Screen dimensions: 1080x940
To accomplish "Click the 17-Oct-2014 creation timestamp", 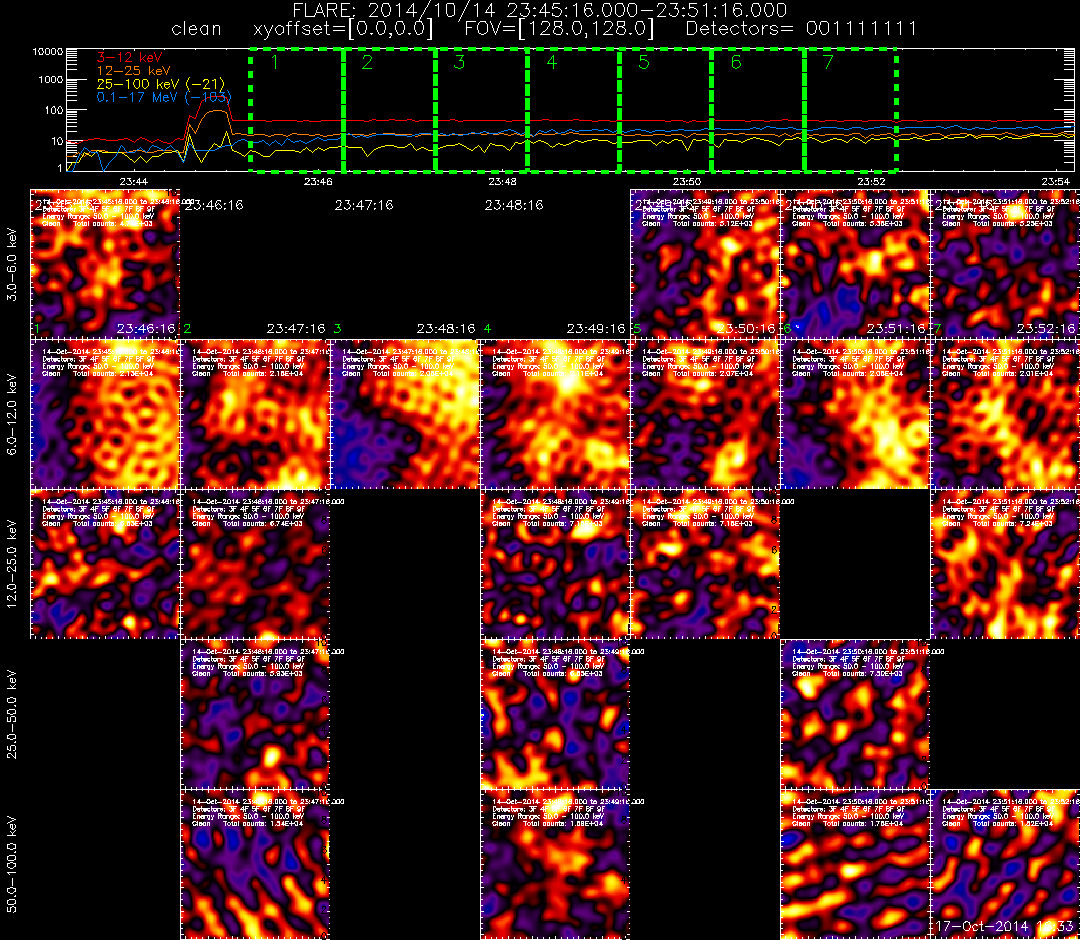I will coord(1005,926).
